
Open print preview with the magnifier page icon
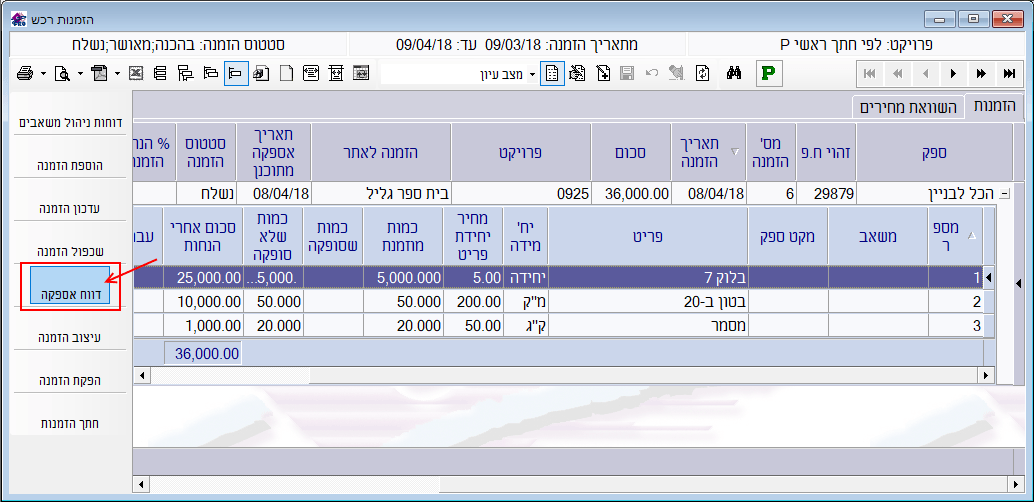62,73
